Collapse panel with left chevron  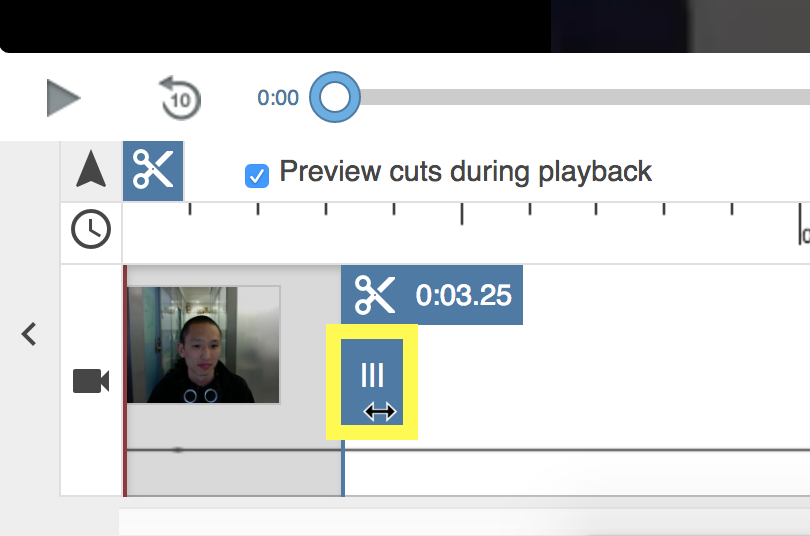(29, 334)
